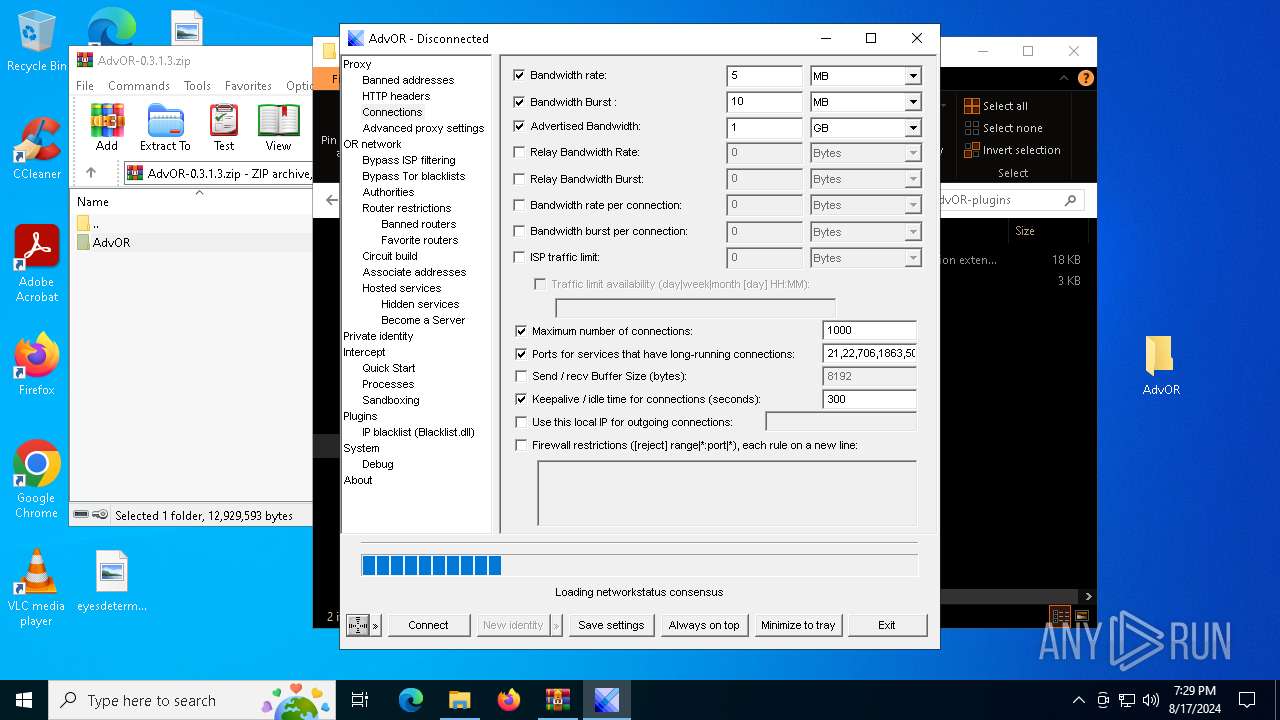Open Bandwidth rate unit dropdown
The width and height of the screenshot is (1280, 720).
coord(912,76)
